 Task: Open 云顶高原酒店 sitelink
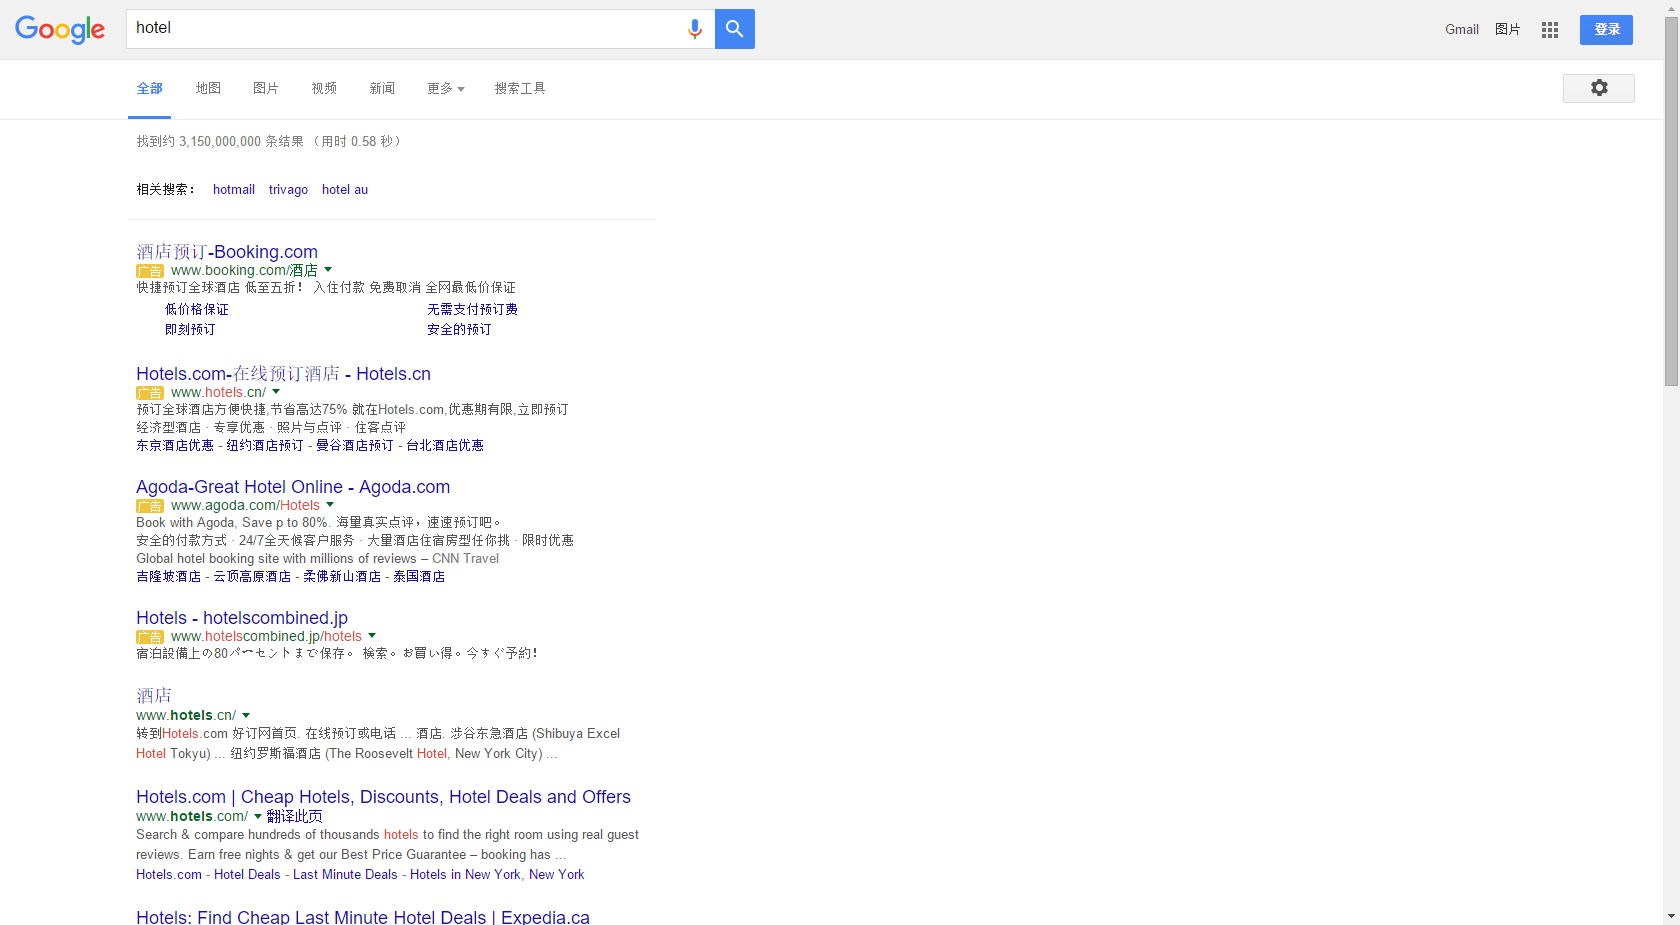pyautogui.click(x=253, y=577)
